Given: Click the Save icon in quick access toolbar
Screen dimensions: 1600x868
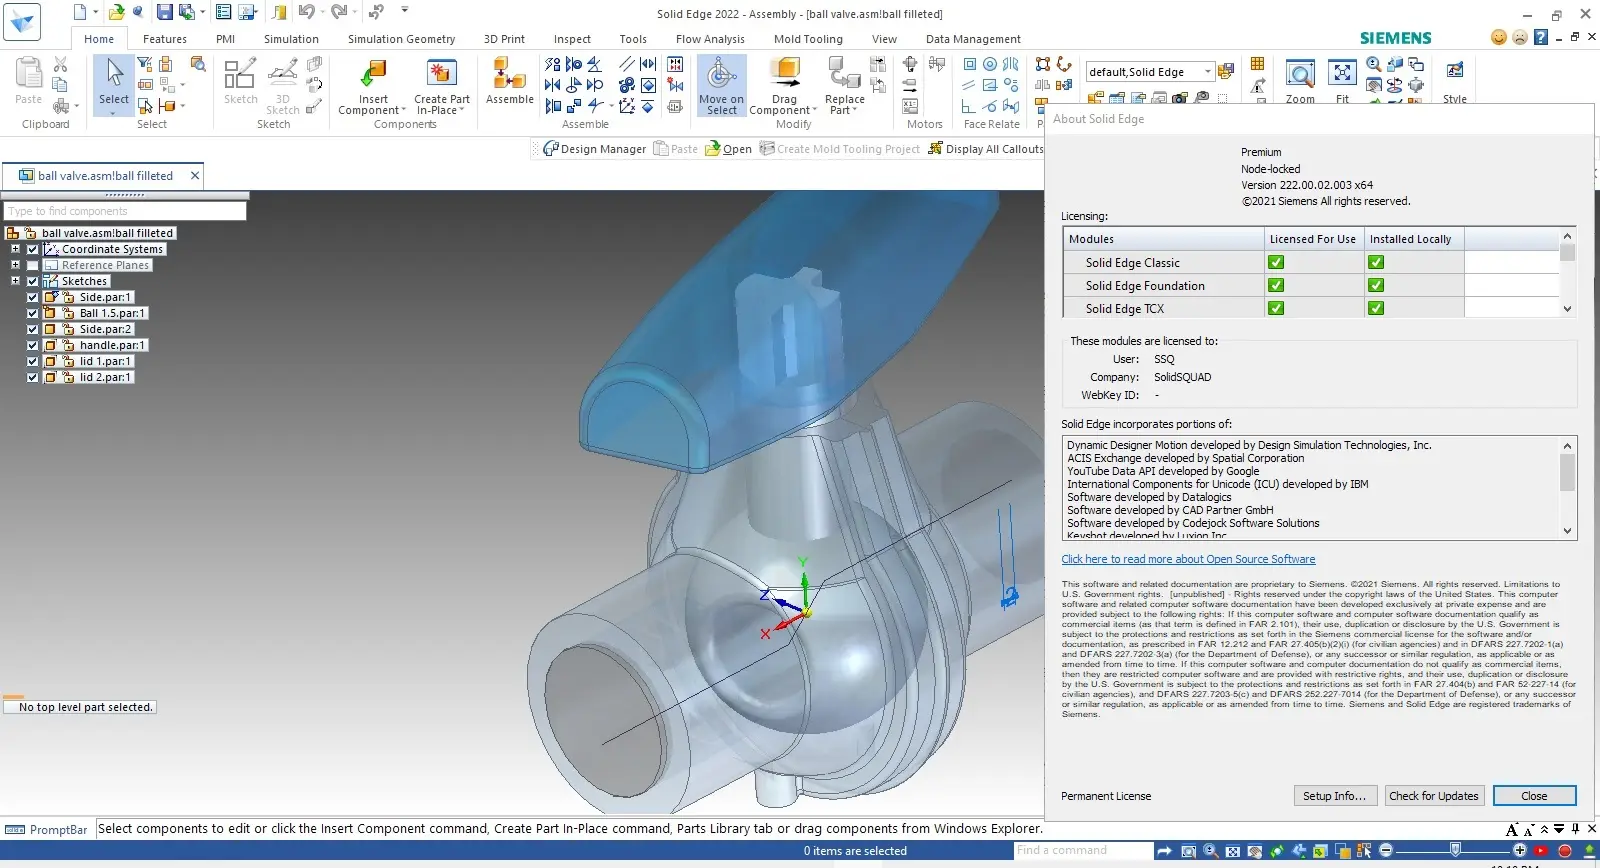Looking at the screenshot, I should [x=164, y=12].
